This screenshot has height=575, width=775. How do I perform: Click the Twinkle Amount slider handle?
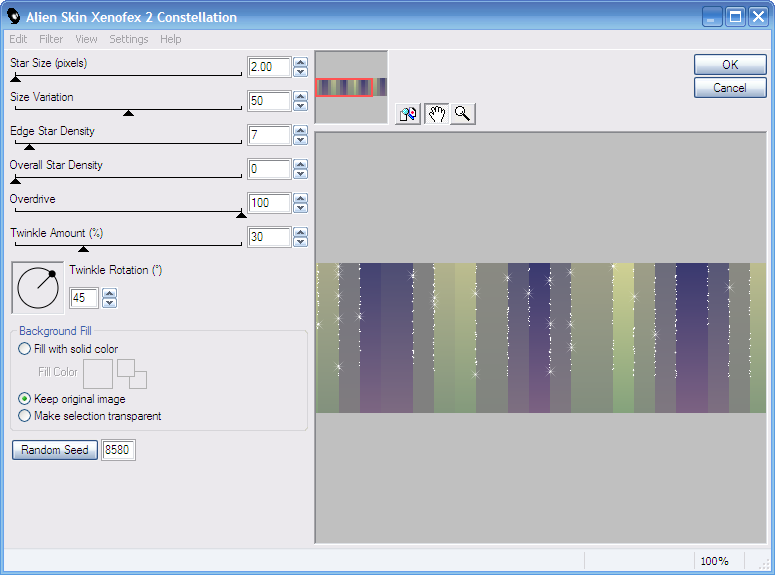point(84,249)
